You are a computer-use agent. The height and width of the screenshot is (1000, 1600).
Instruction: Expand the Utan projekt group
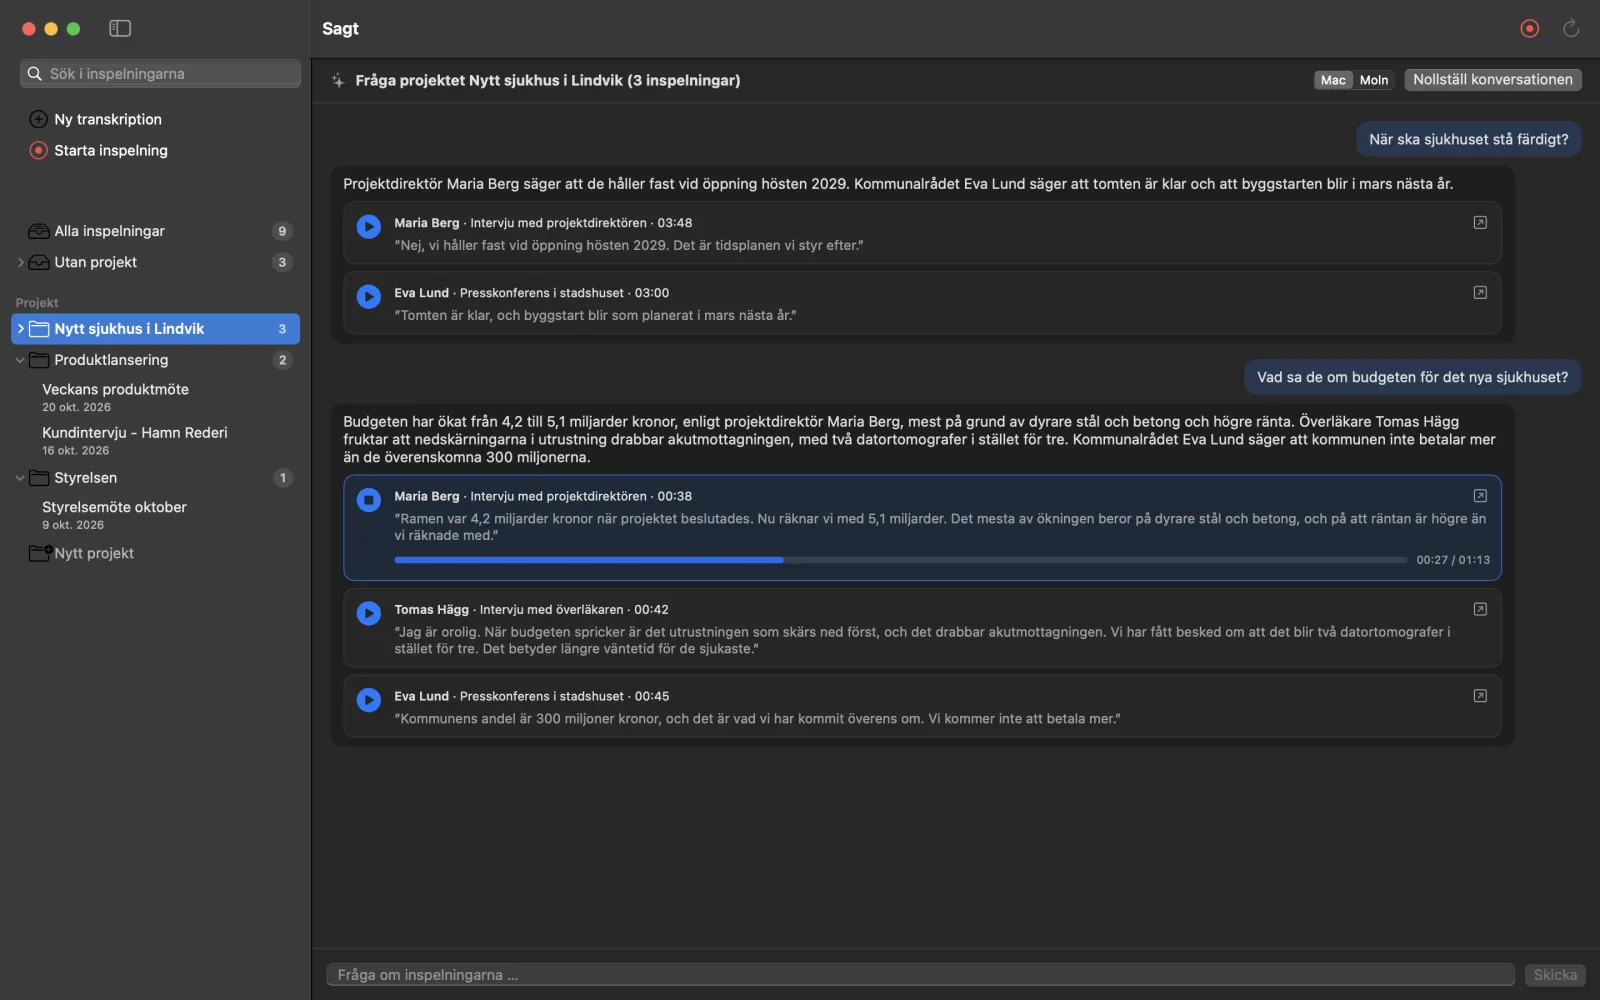pyautogui.click(x=20, y=262)
